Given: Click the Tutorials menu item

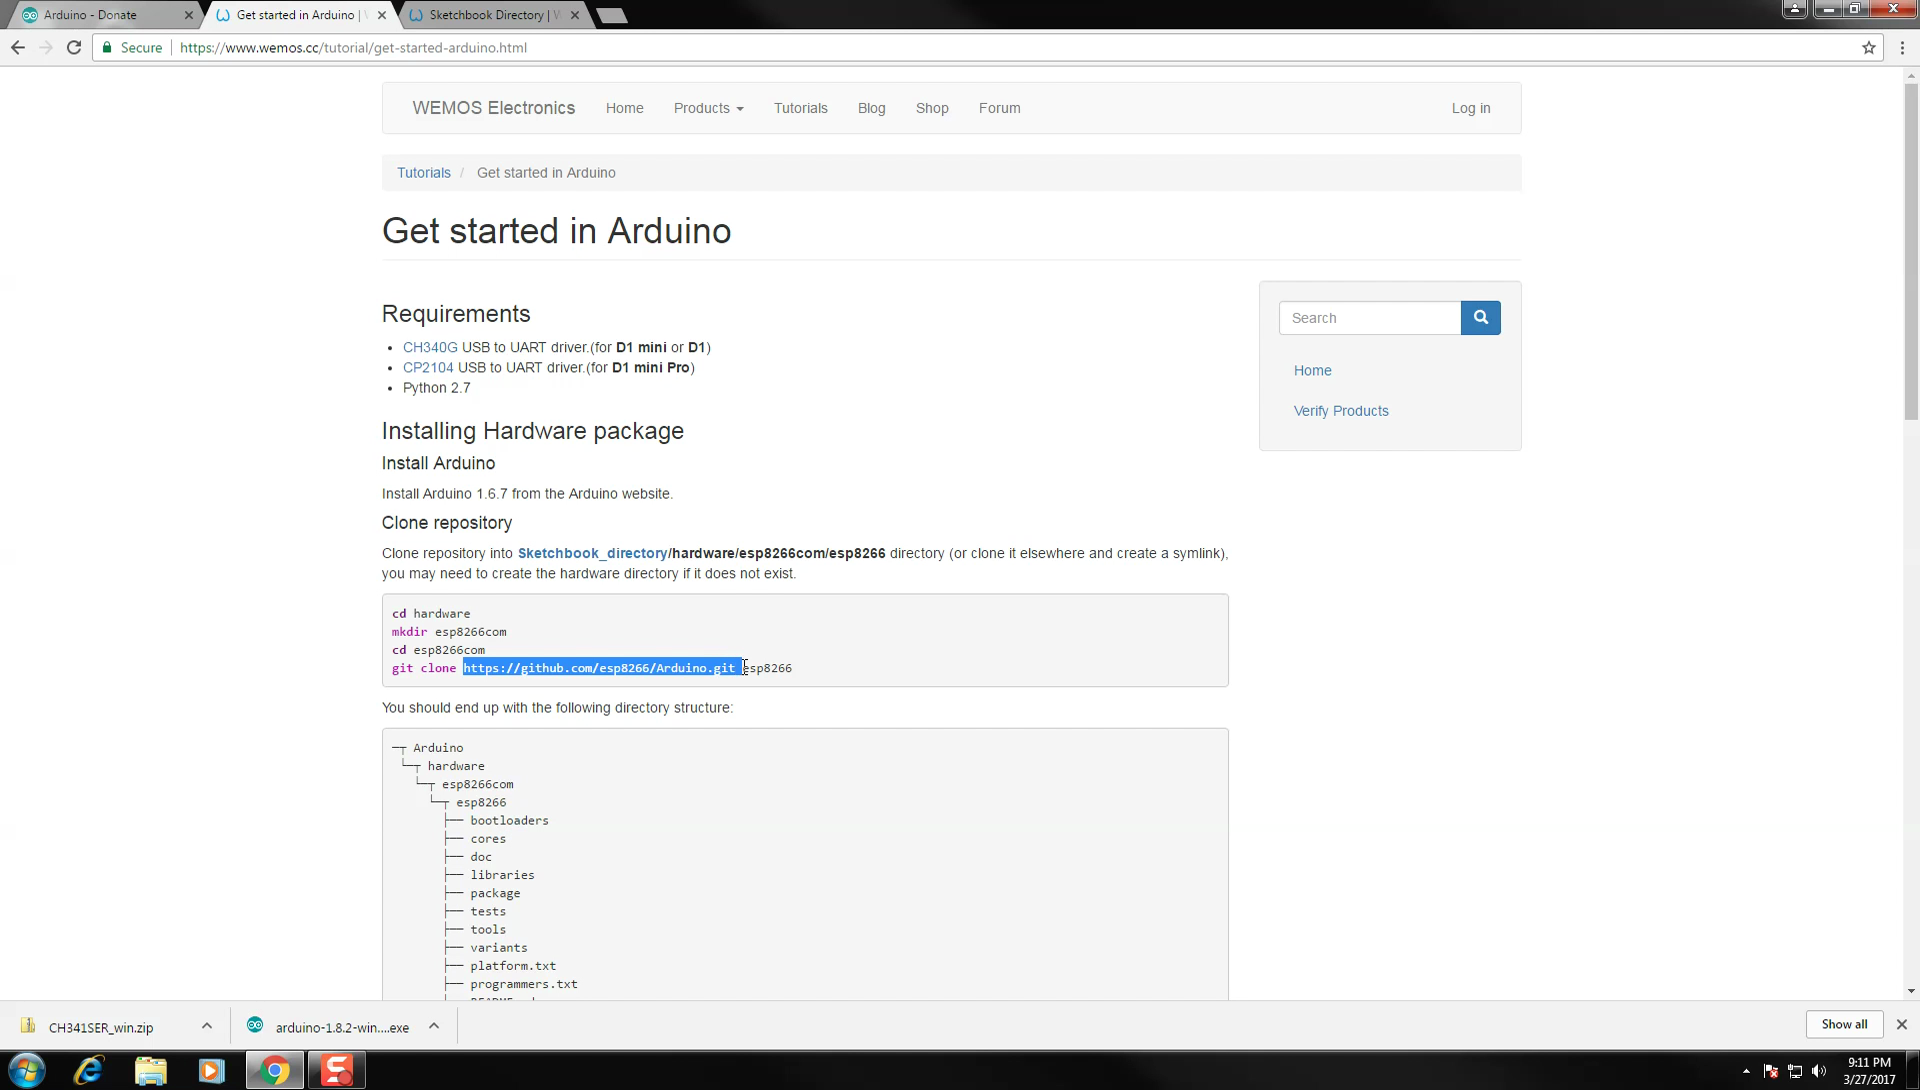Looking at the screenshot, I should coord(800,108).
